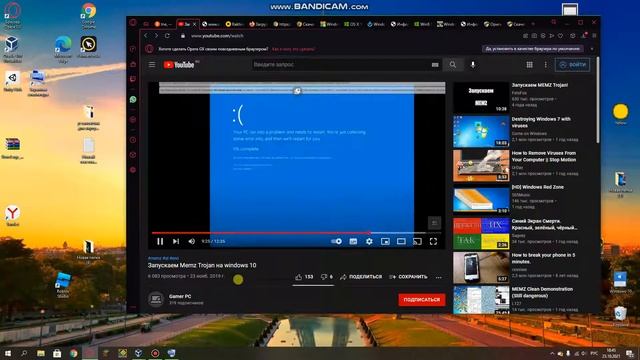This screenshot has width=640, height=360.
Task: Pause the YouTube video
Action: pyautogui.click(x=160, y=242)
